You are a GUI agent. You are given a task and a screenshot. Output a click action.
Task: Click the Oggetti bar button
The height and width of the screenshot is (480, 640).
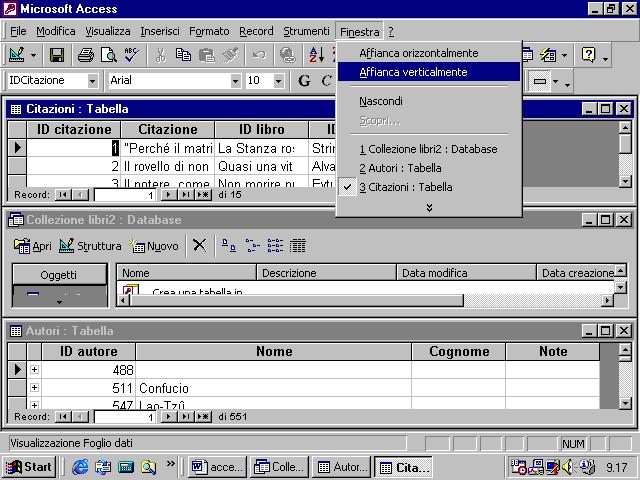[60, 275]
